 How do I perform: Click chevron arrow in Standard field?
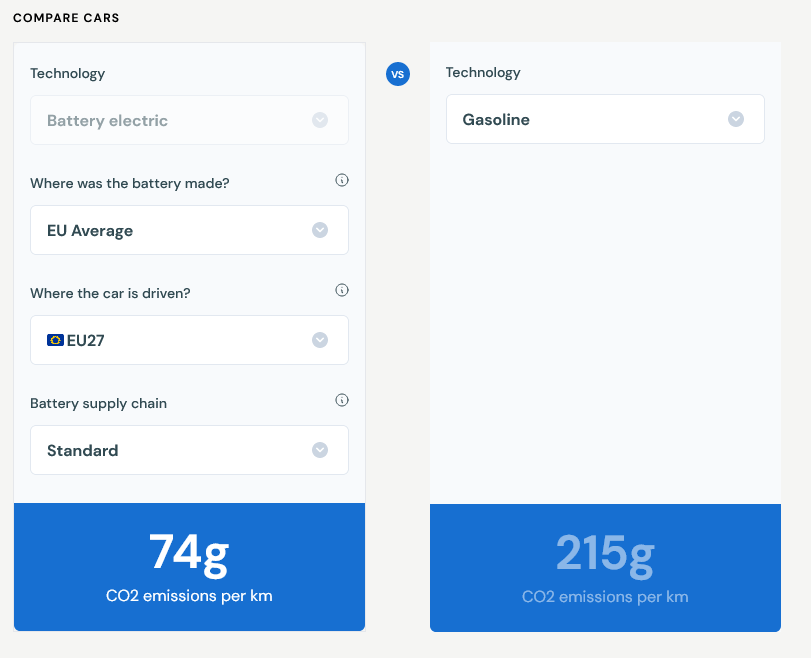pyautogui.click(x=320, y=450)
